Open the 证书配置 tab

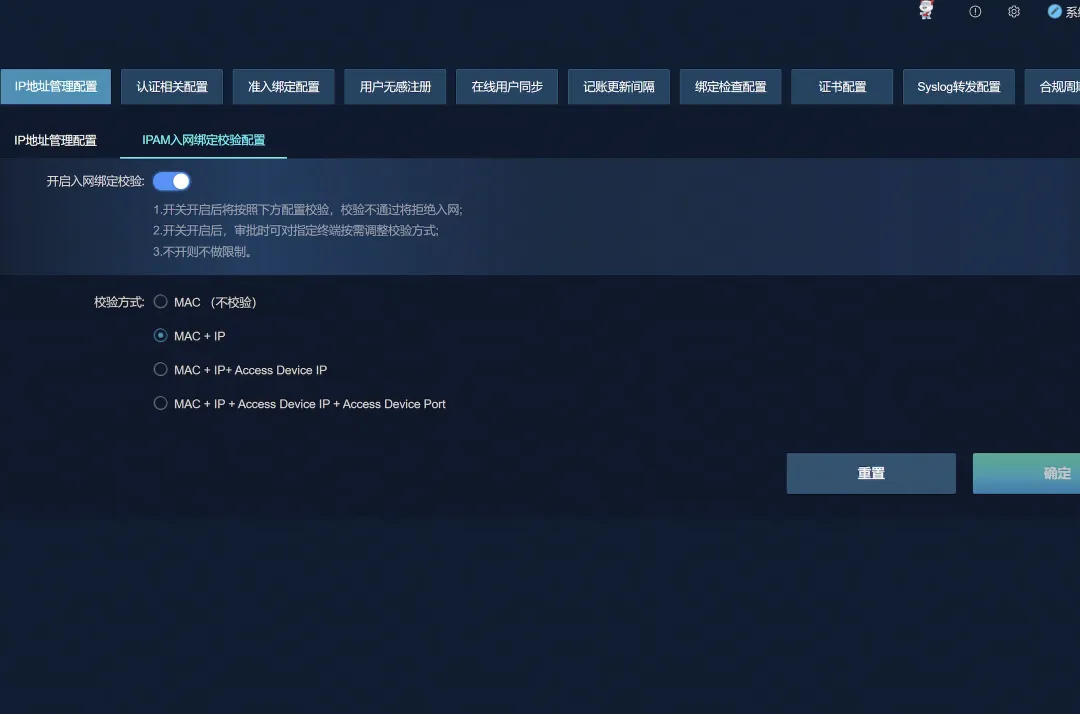click(x=842, y=87)
